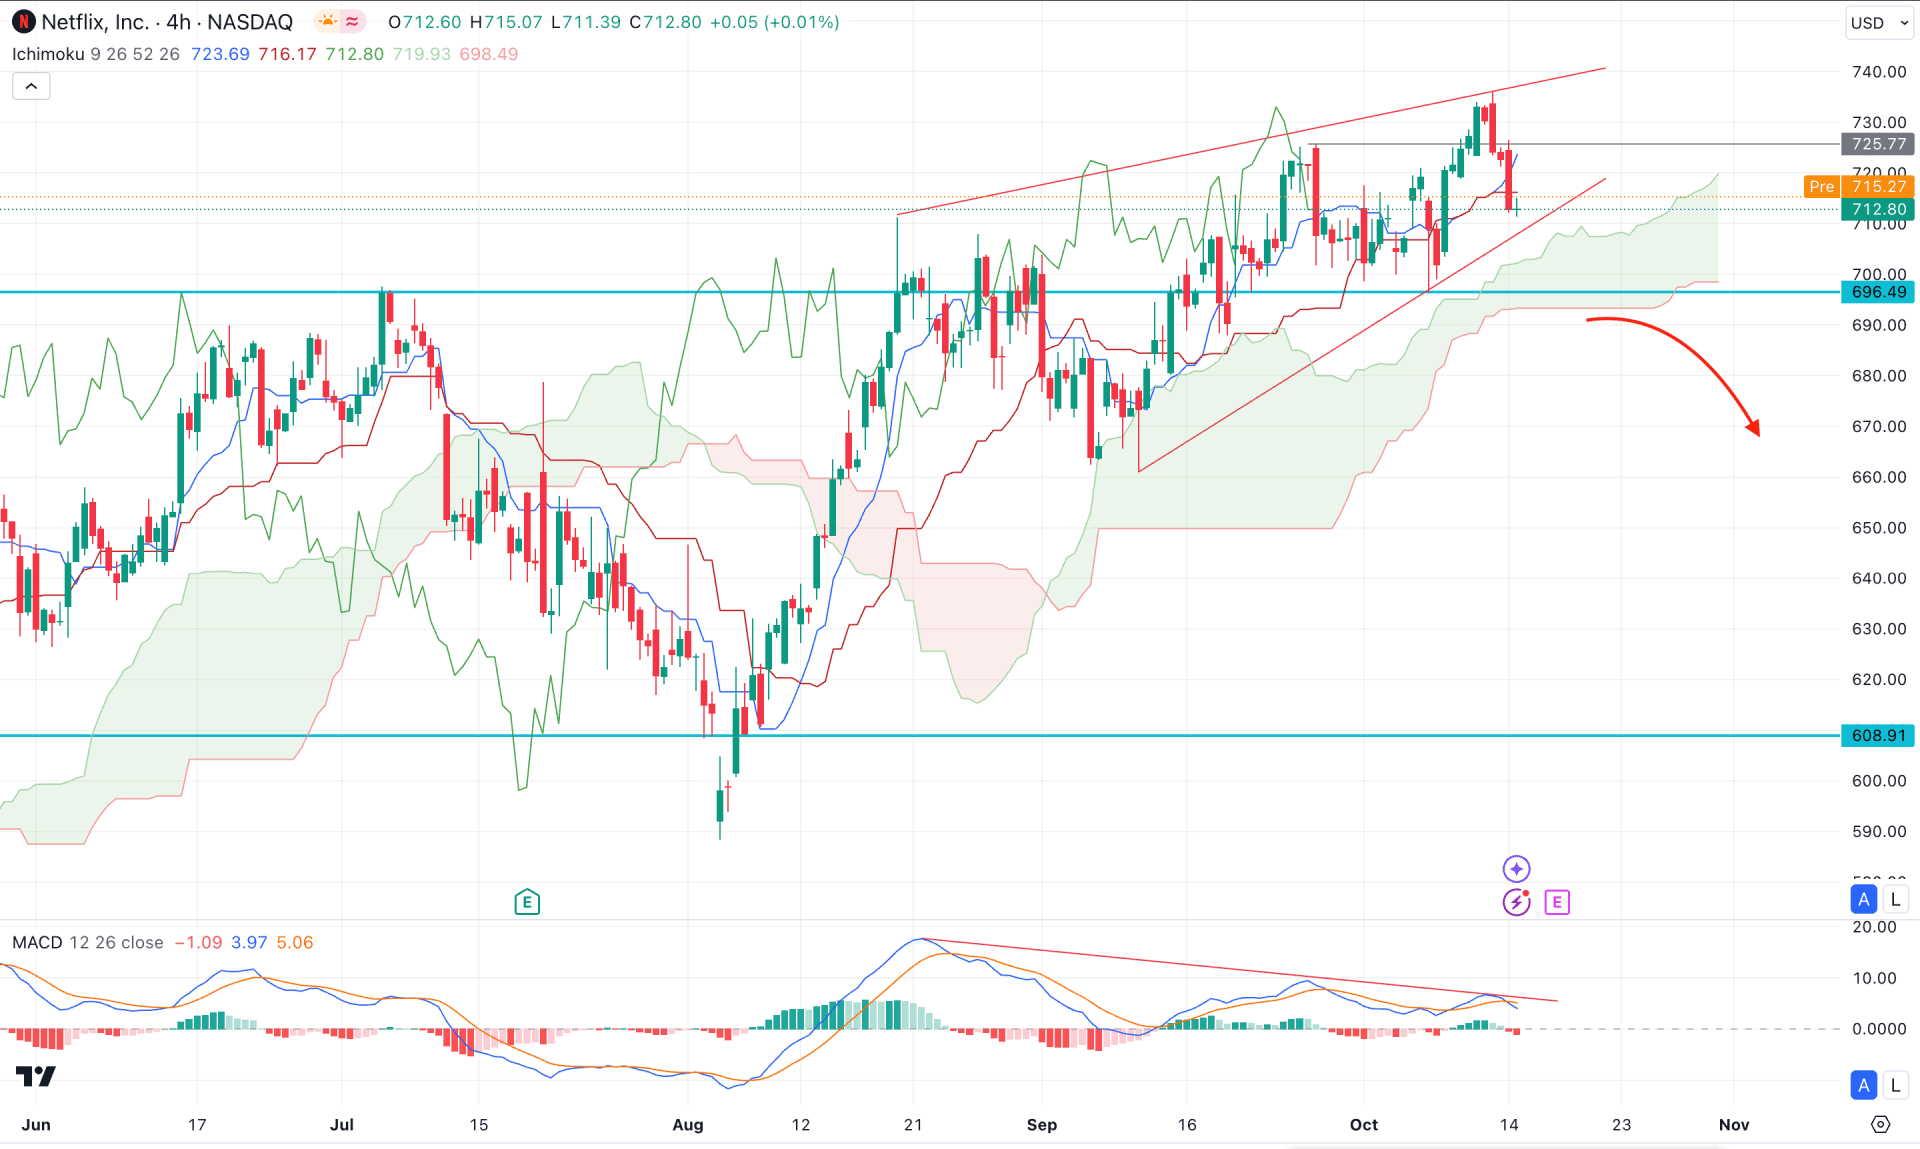Toggle log scale L on MACD pane
Viewport: 1920px width, 1149px height.
tap(1895, 1085)
